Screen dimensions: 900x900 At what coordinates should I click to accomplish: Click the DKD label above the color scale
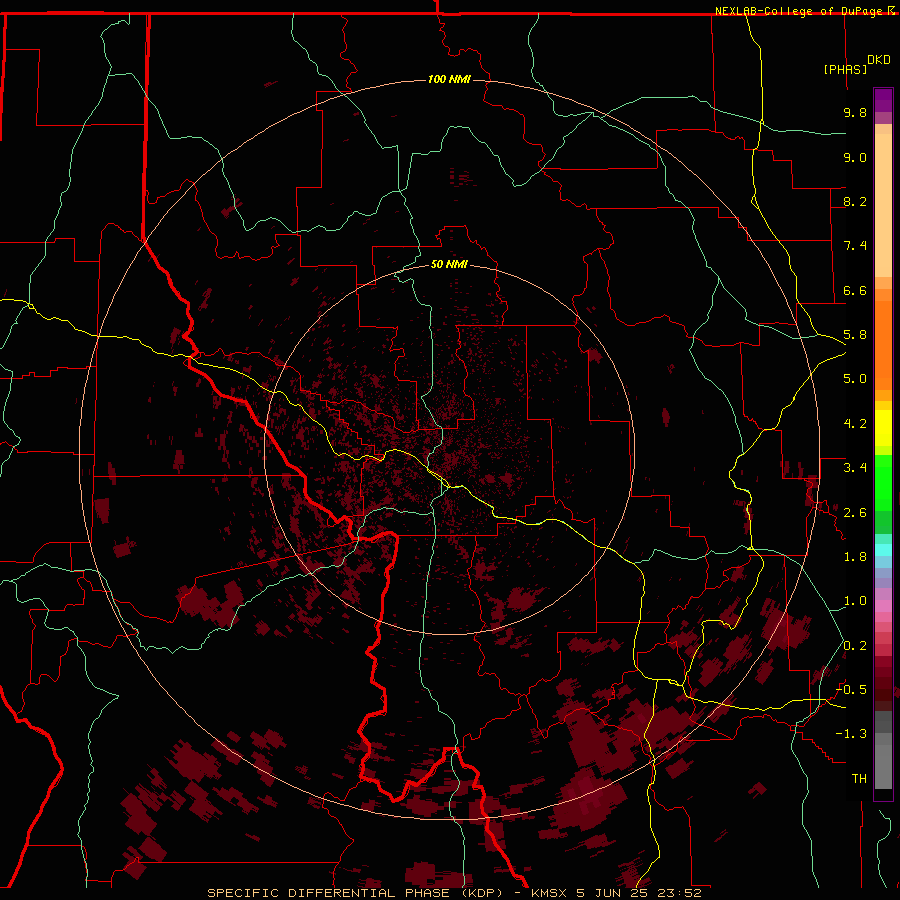tap(879, 60)
